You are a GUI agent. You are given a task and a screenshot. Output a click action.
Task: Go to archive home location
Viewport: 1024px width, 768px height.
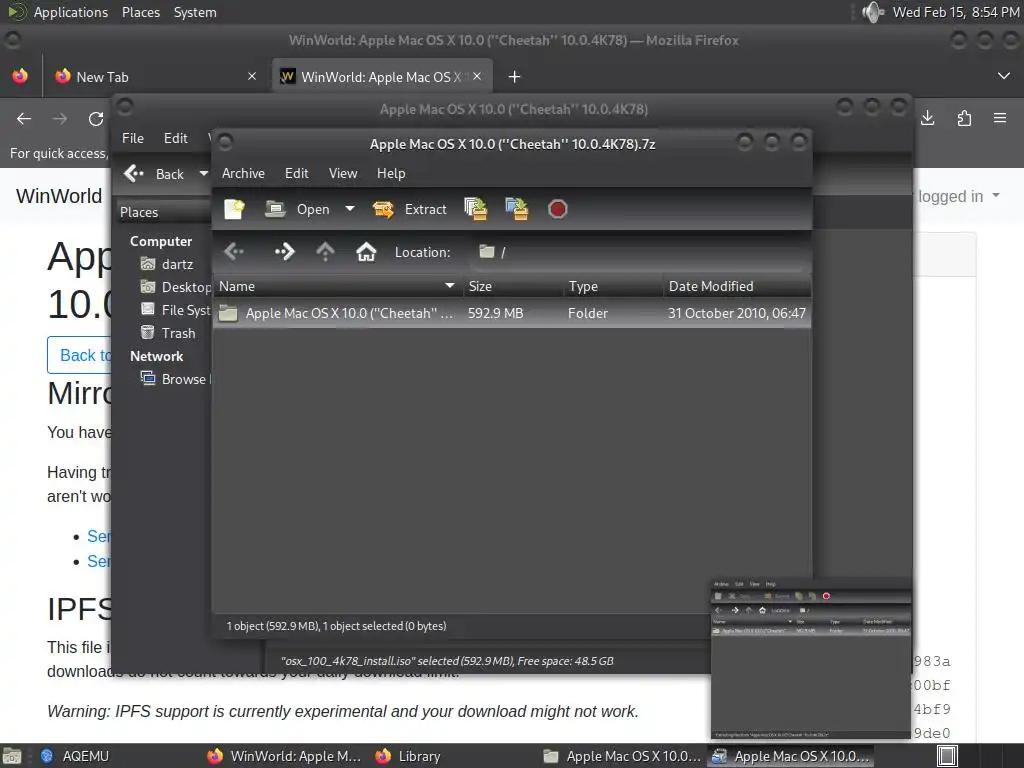pyautogui.click(x=366, y=252)
